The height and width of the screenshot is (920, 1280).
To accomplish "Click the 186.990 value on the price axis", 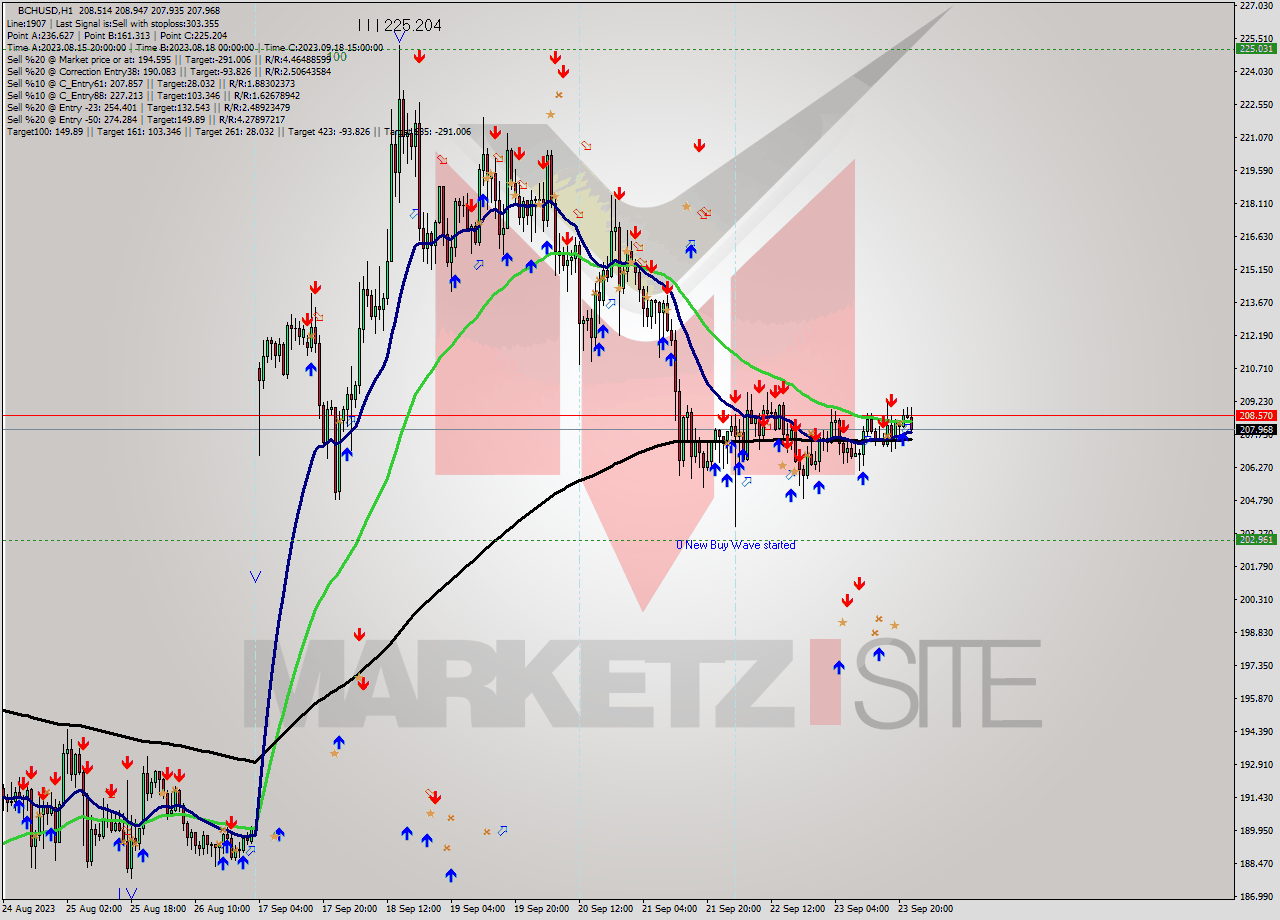I will pyautogui.click(x=1255, y=897).
